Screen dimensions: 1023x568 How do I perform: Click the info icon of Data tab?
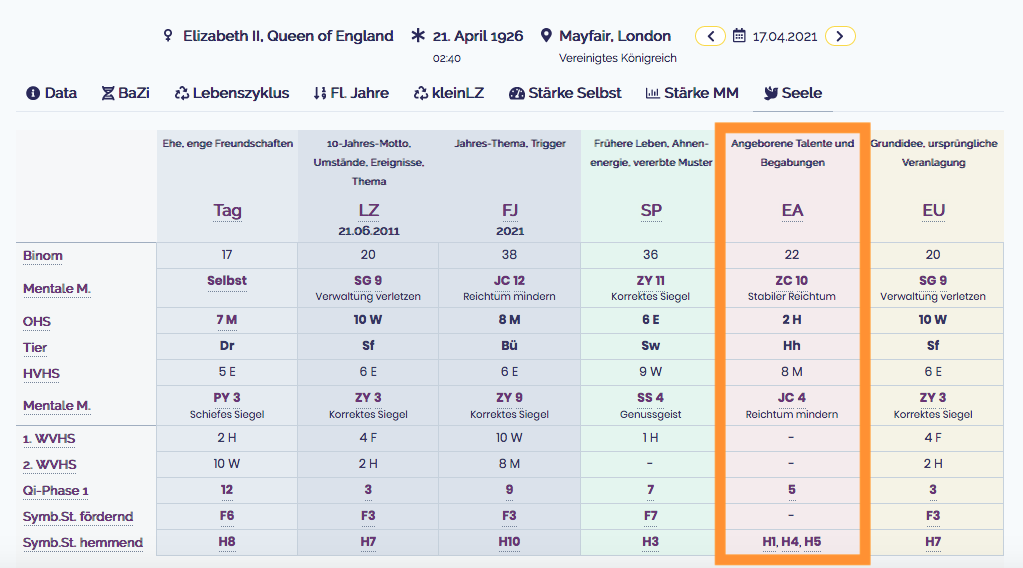point(33,93)
